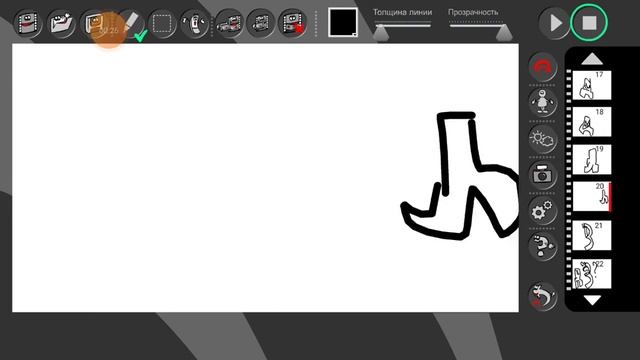Image resolution: width=640 pixels, height=360 pixels.
Task: Open settings gears icon
Action: coord(543,211)
